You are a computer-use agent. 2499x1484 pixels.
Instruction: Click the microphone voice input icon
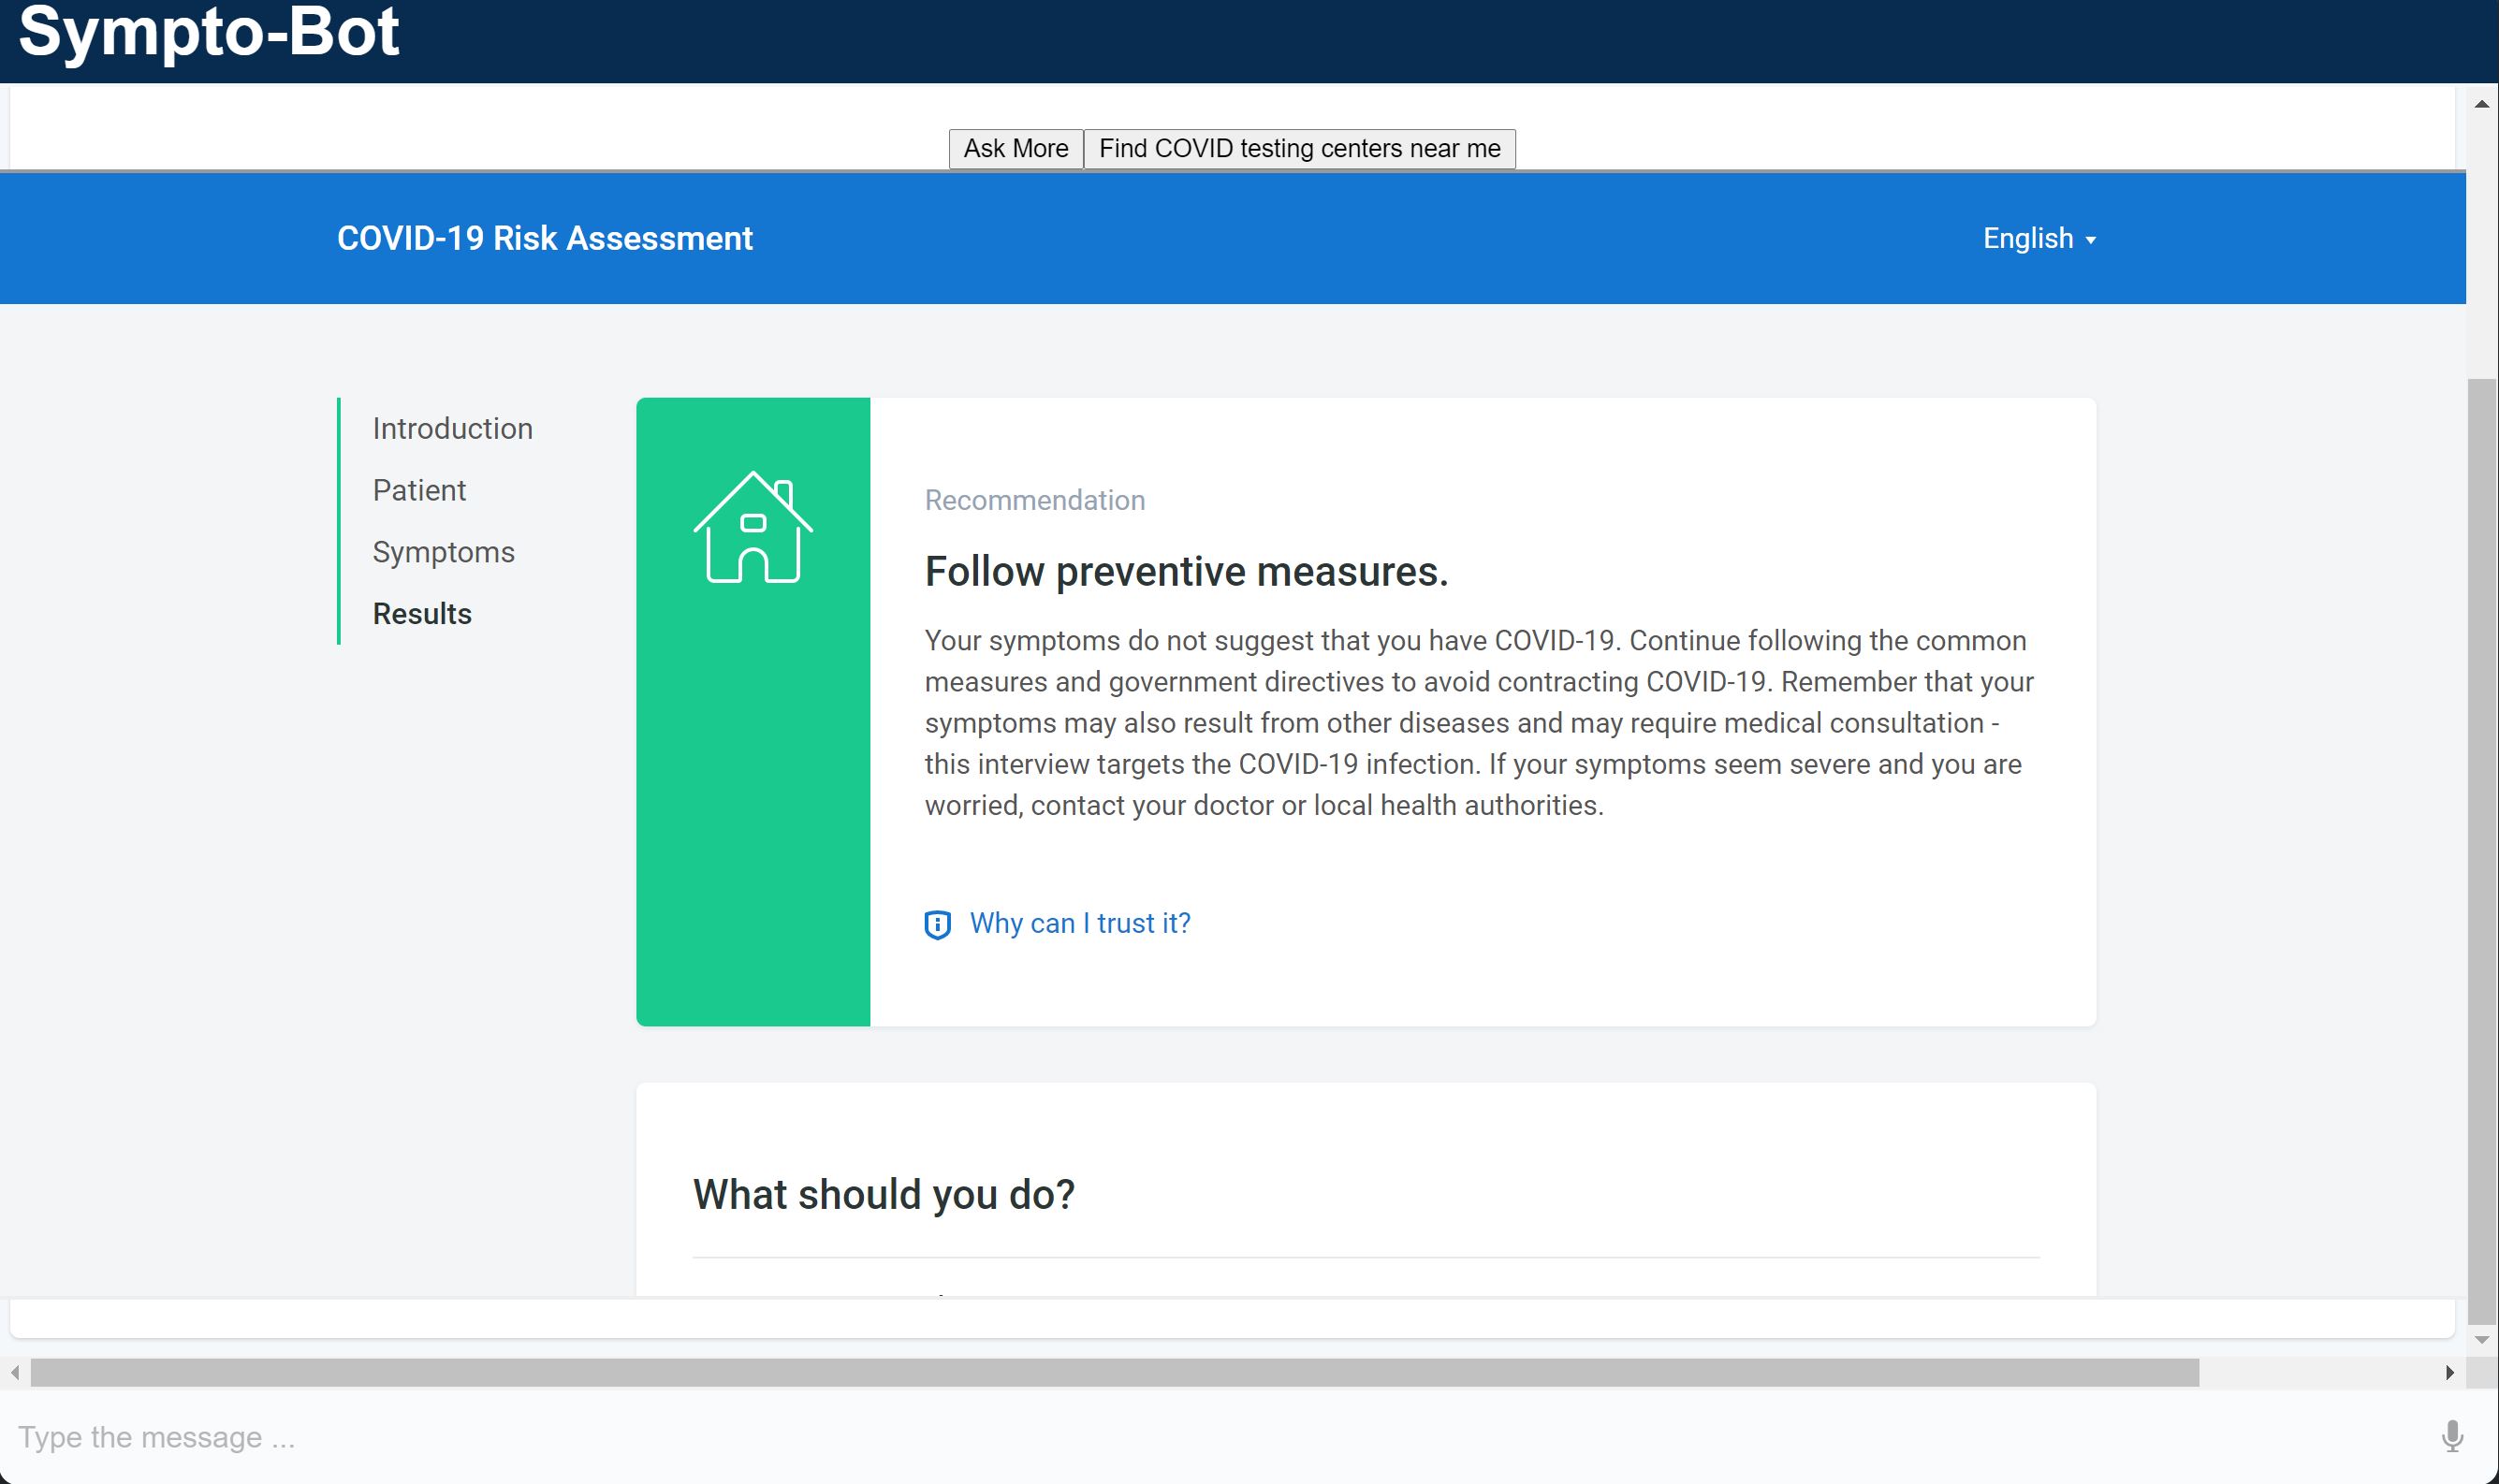coord(2451,1436)
